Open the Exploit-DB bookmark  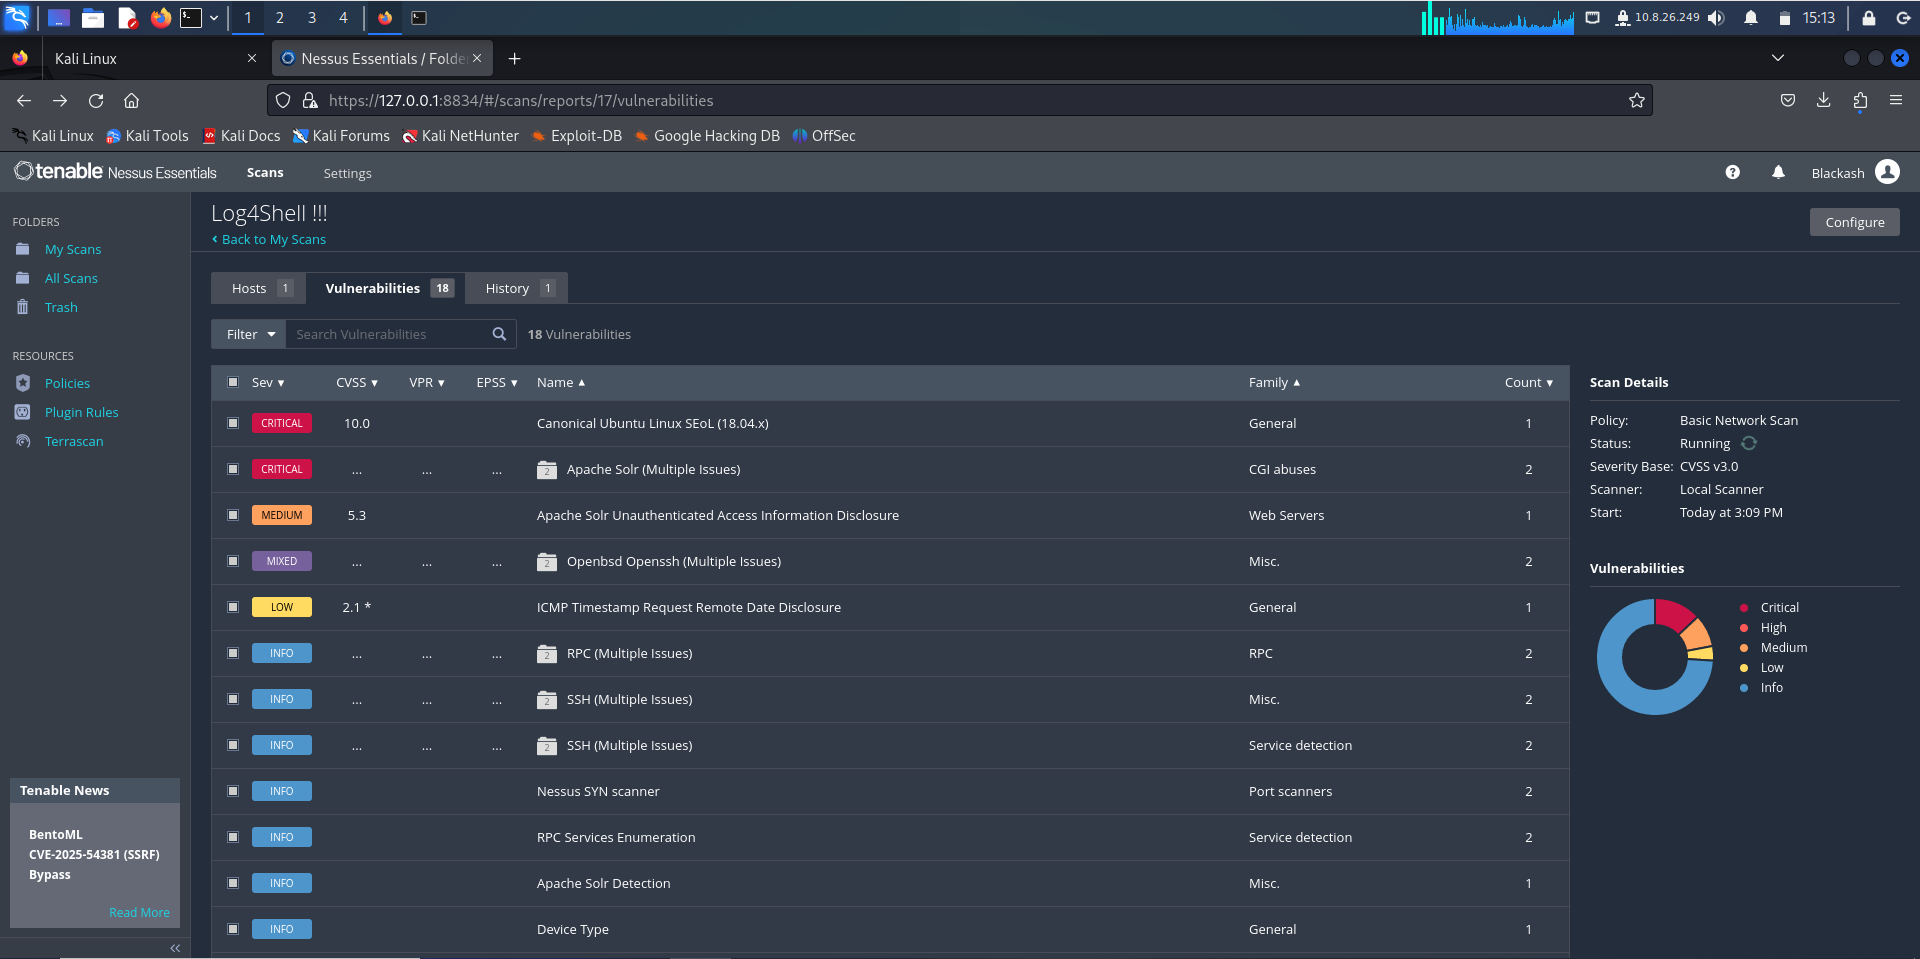577,136
